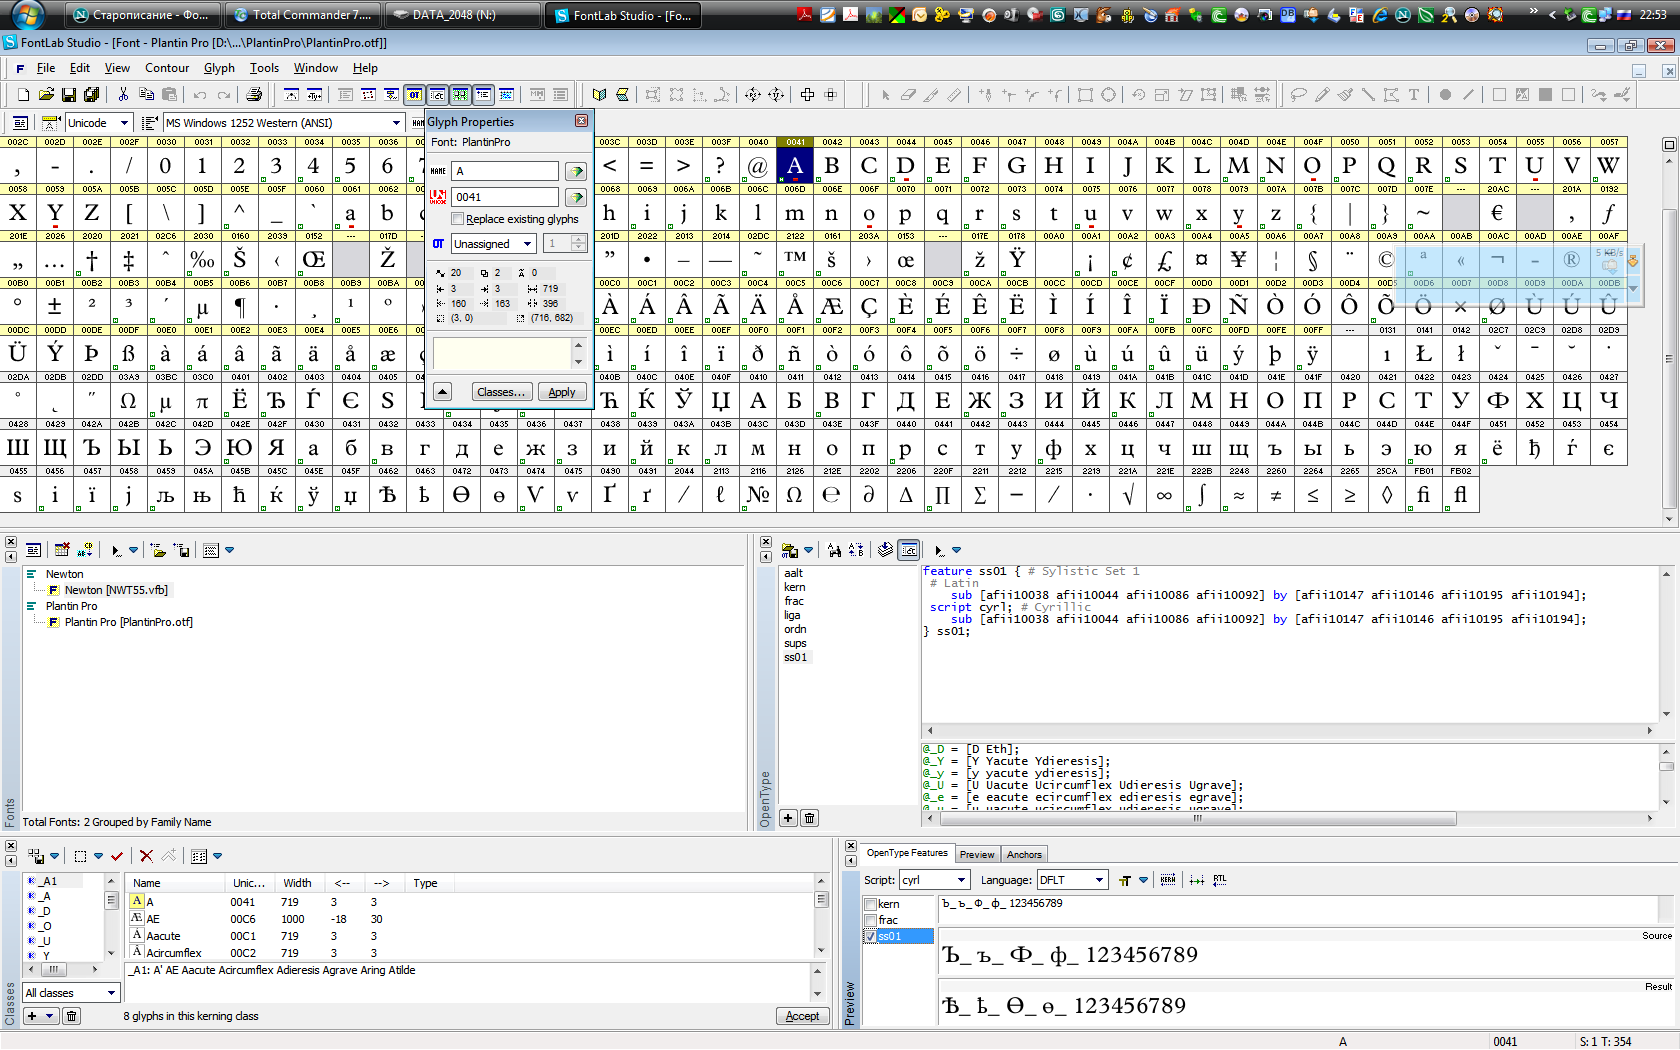This screenshot has height=1050, width=1680.
Task: Click Accept in Classes panel
Action: (802, 1016)
